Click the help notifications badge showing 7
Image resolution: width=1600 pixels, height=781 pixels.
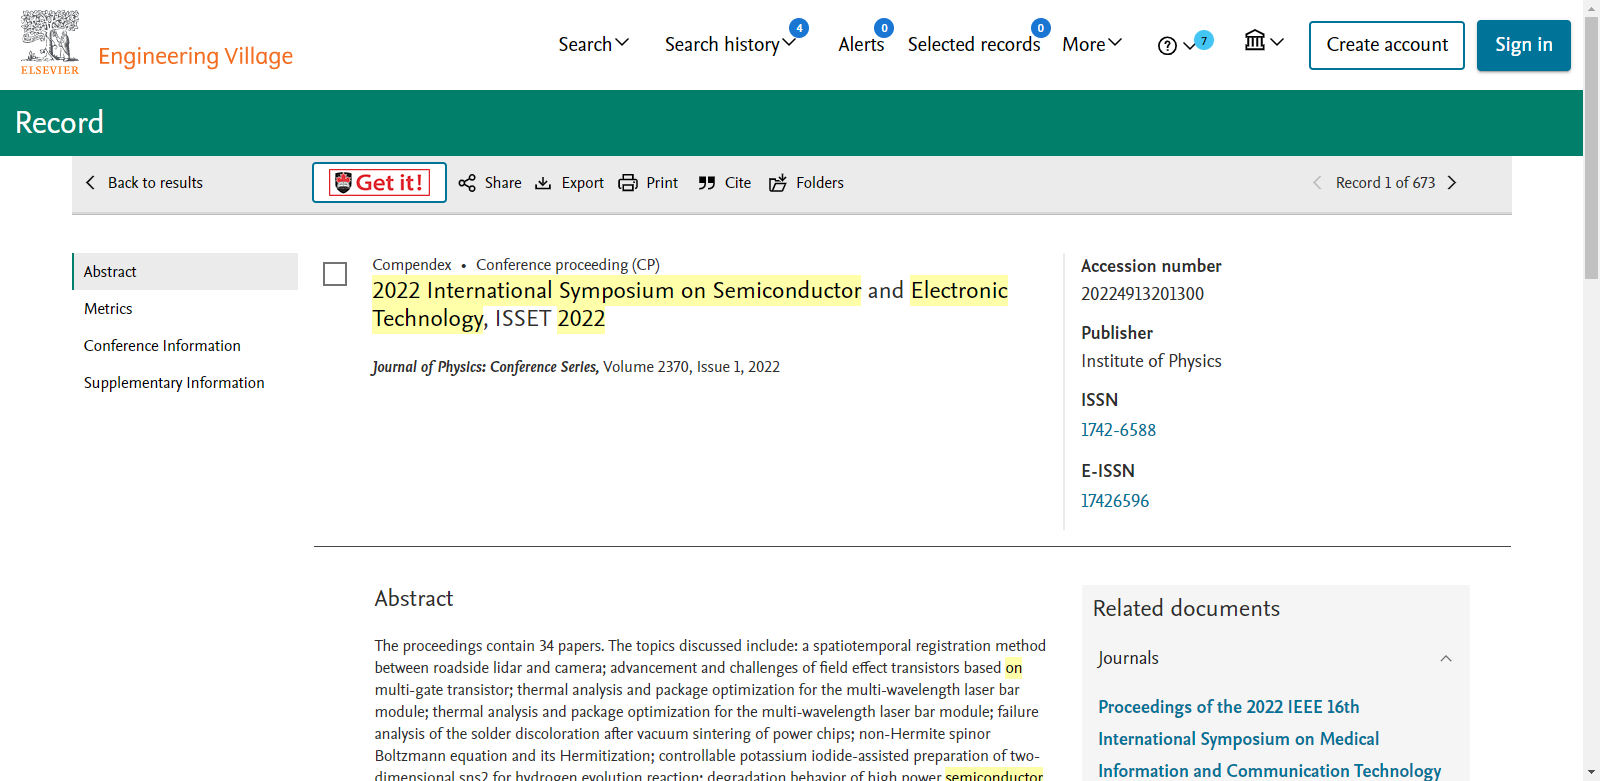click(x=1204, y=40)
